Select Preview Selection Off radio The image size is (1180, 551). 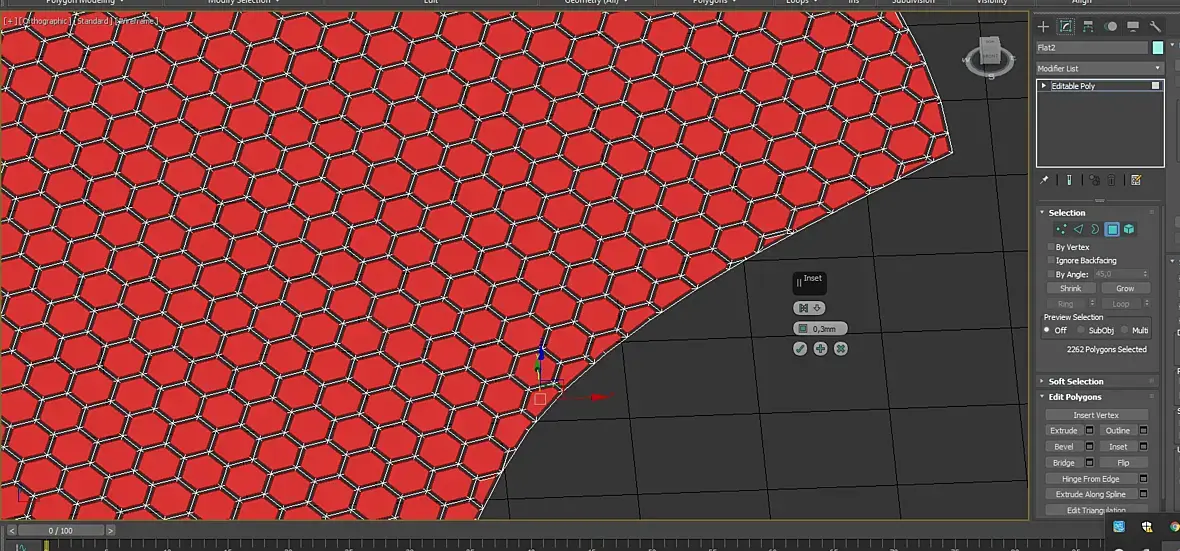[1047, 330]
